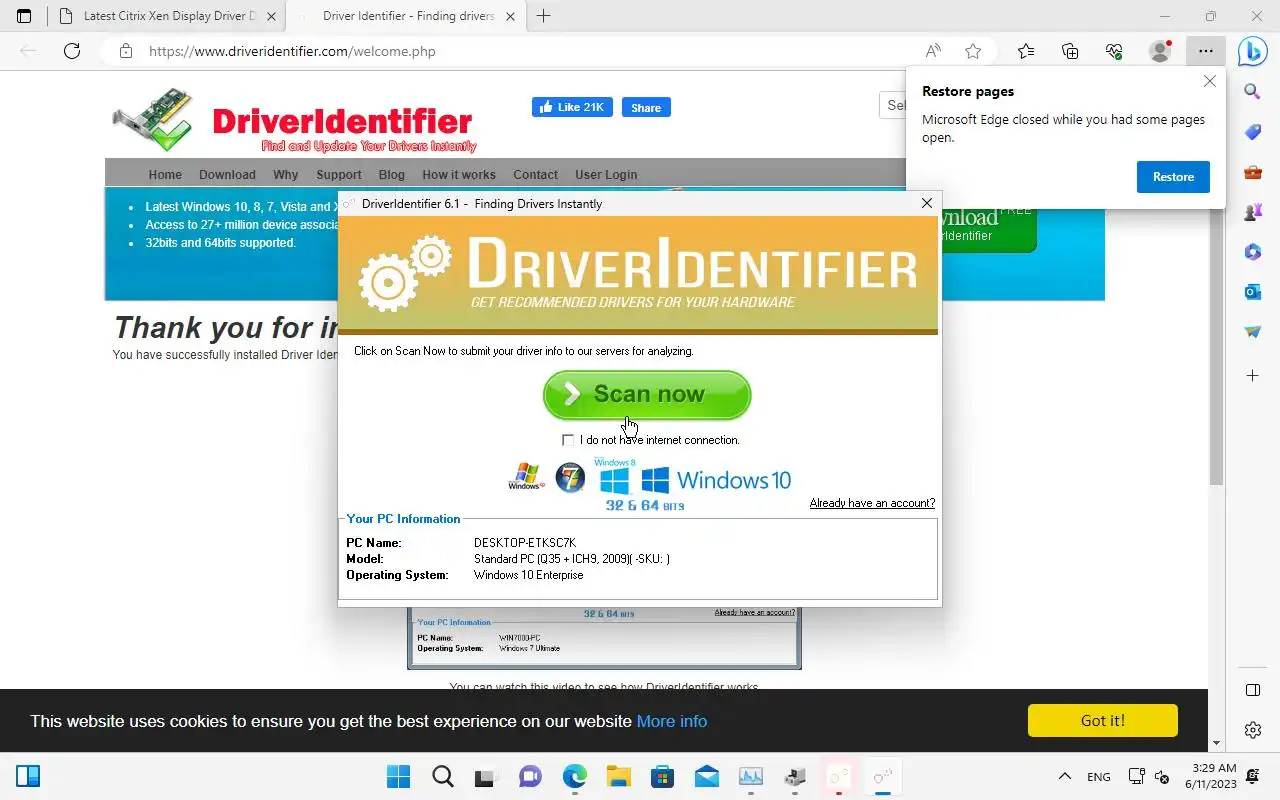The image size is (1280, 800).
Task: Close the DriverIdentifier 6.1 dialog
Action: click(x=926, y=203)
